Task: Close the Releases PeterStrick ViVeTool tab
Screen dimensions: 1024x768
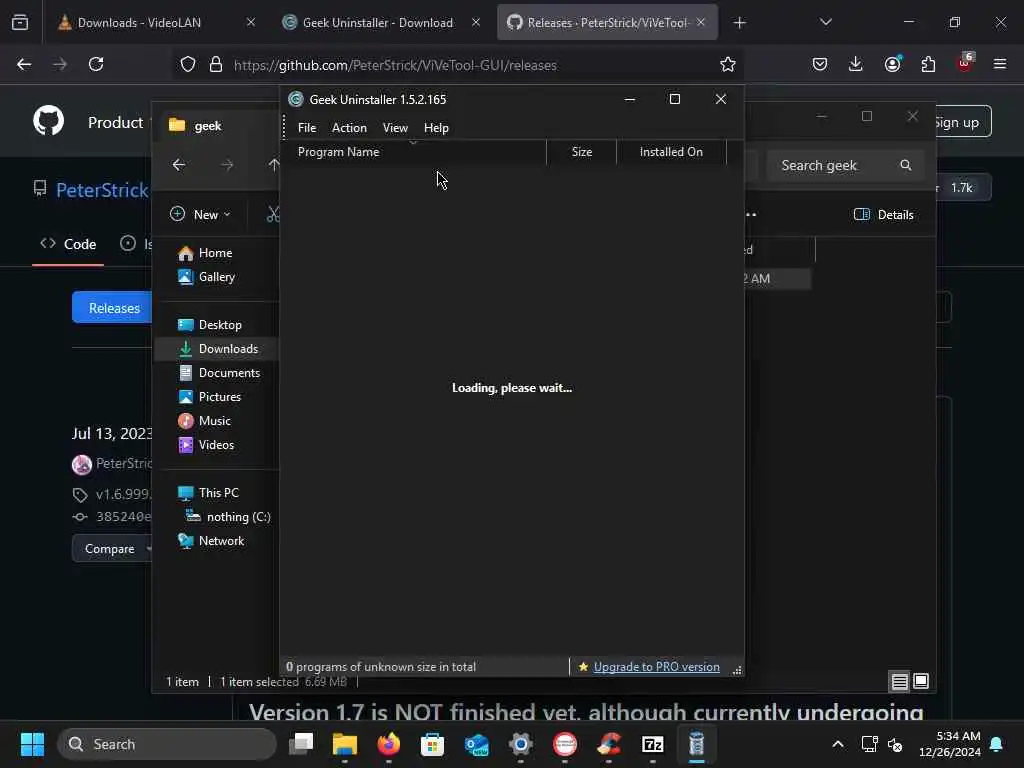Action: click(x=701, y=22)
